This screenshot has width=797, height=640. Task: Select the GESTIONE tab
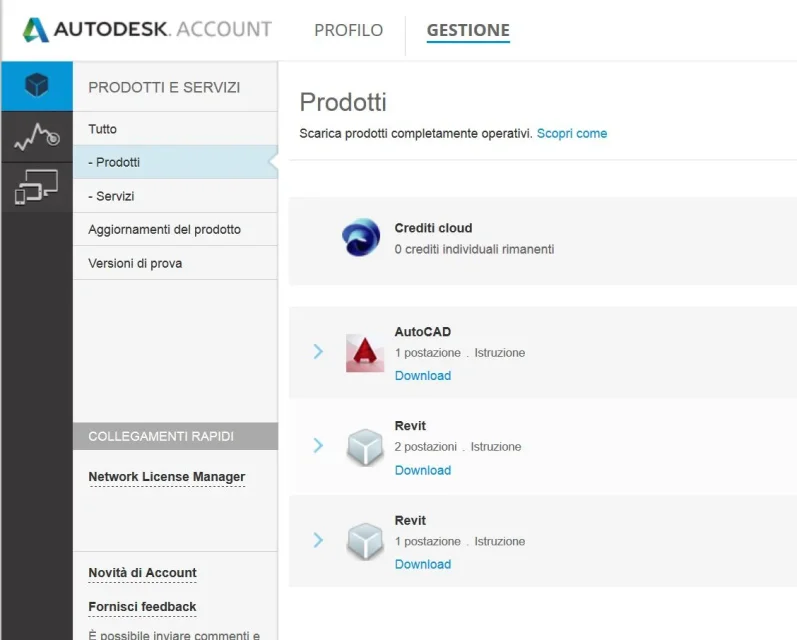(468, 31)
